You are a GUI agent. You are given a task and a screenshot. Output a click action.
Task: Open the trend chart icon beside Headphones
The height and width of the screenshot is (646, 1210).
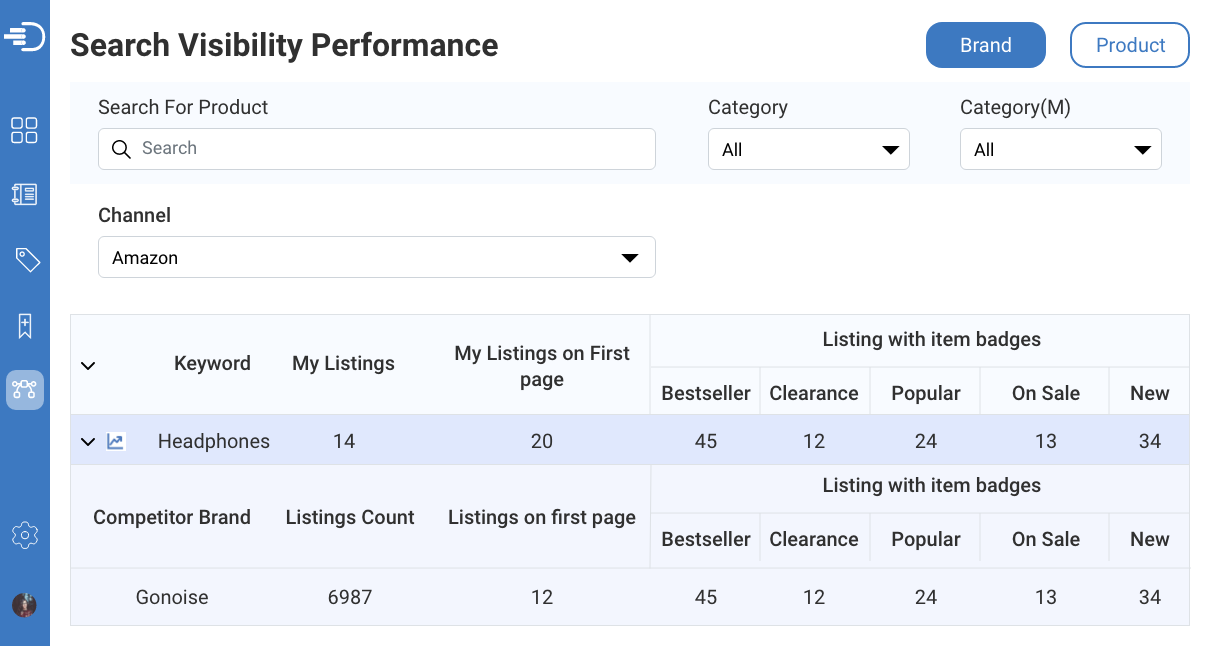(x=115, y=441)
